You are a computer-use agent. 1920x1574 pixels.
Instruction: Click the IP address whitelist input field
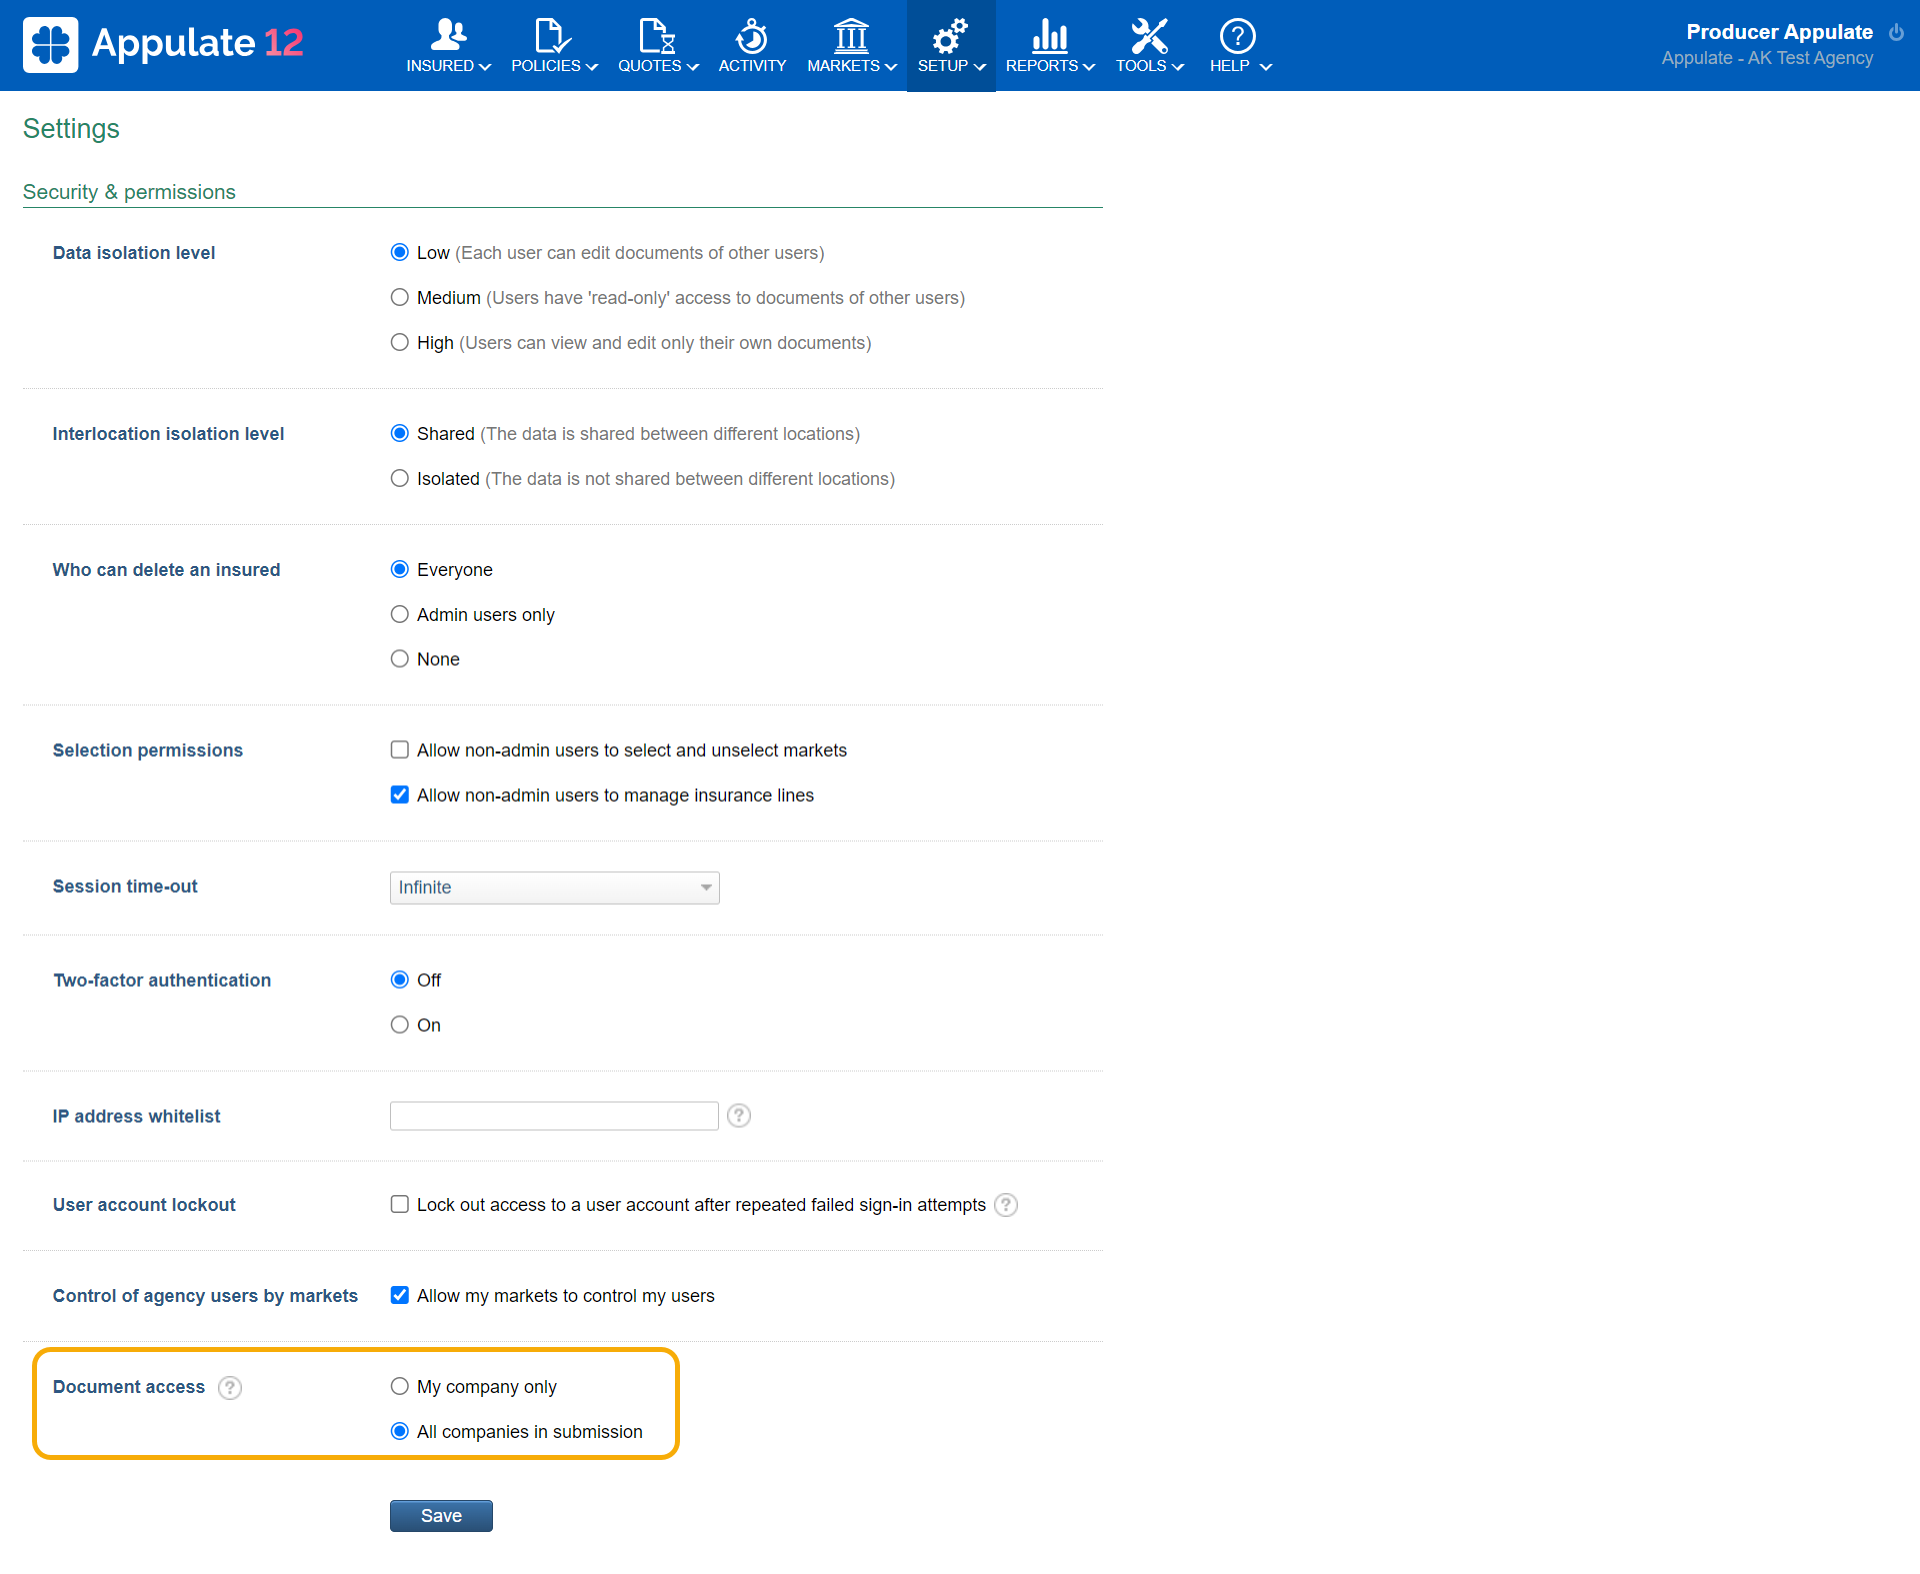pos(554,1116)
